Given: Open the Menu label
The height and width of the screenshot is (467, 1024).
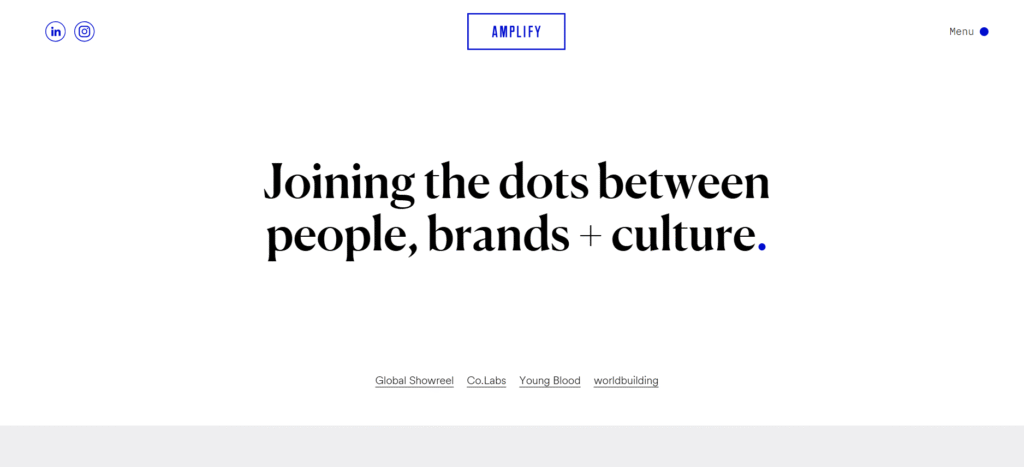Looking at the screenshot, I should tap(961, 32).
